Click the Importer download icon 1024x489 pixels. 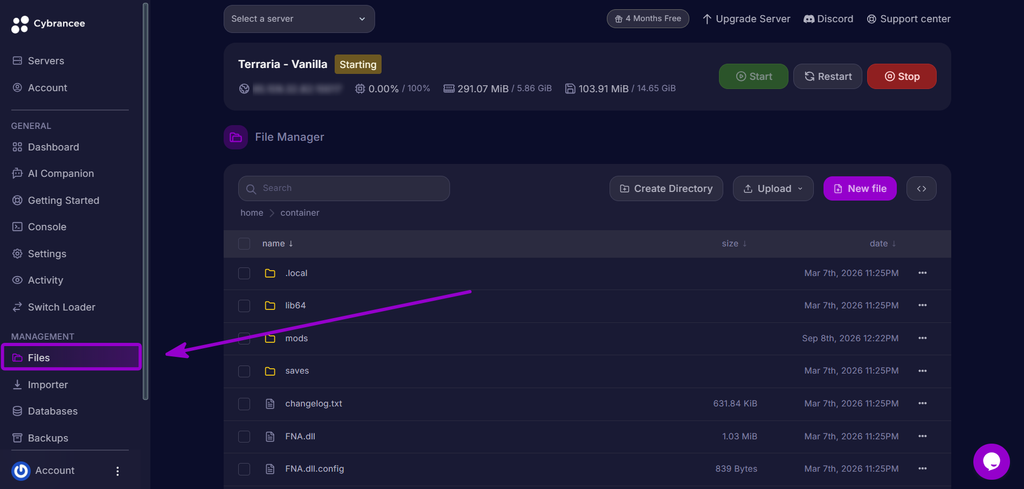[17, 385]
